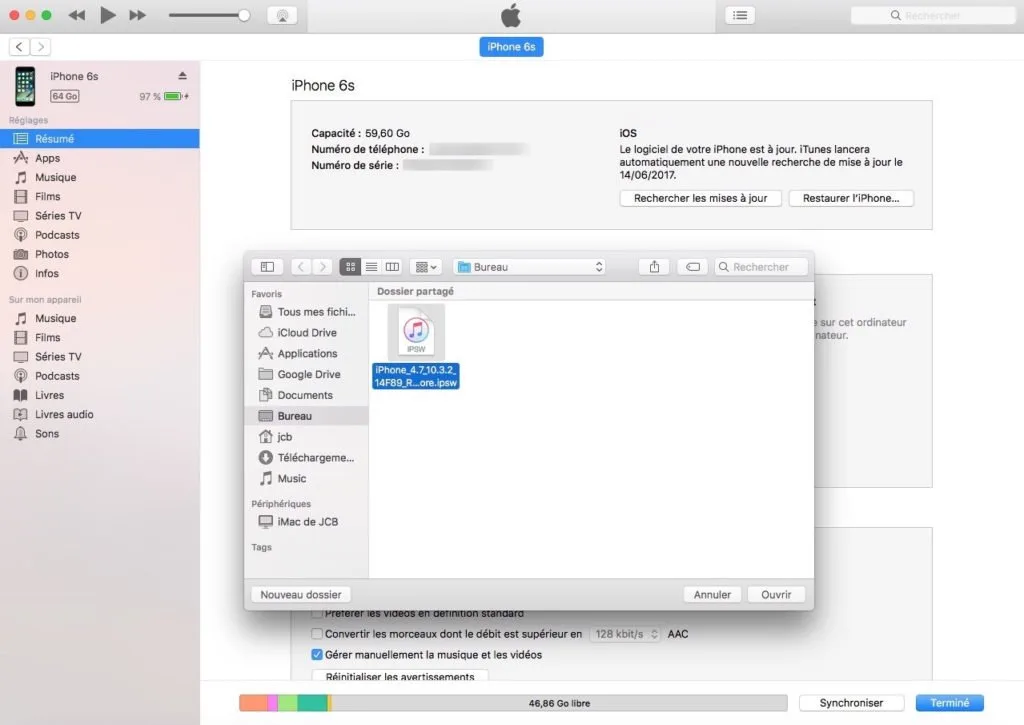Select Séries TV under Sur mon appareil

[x=99, y=357]
